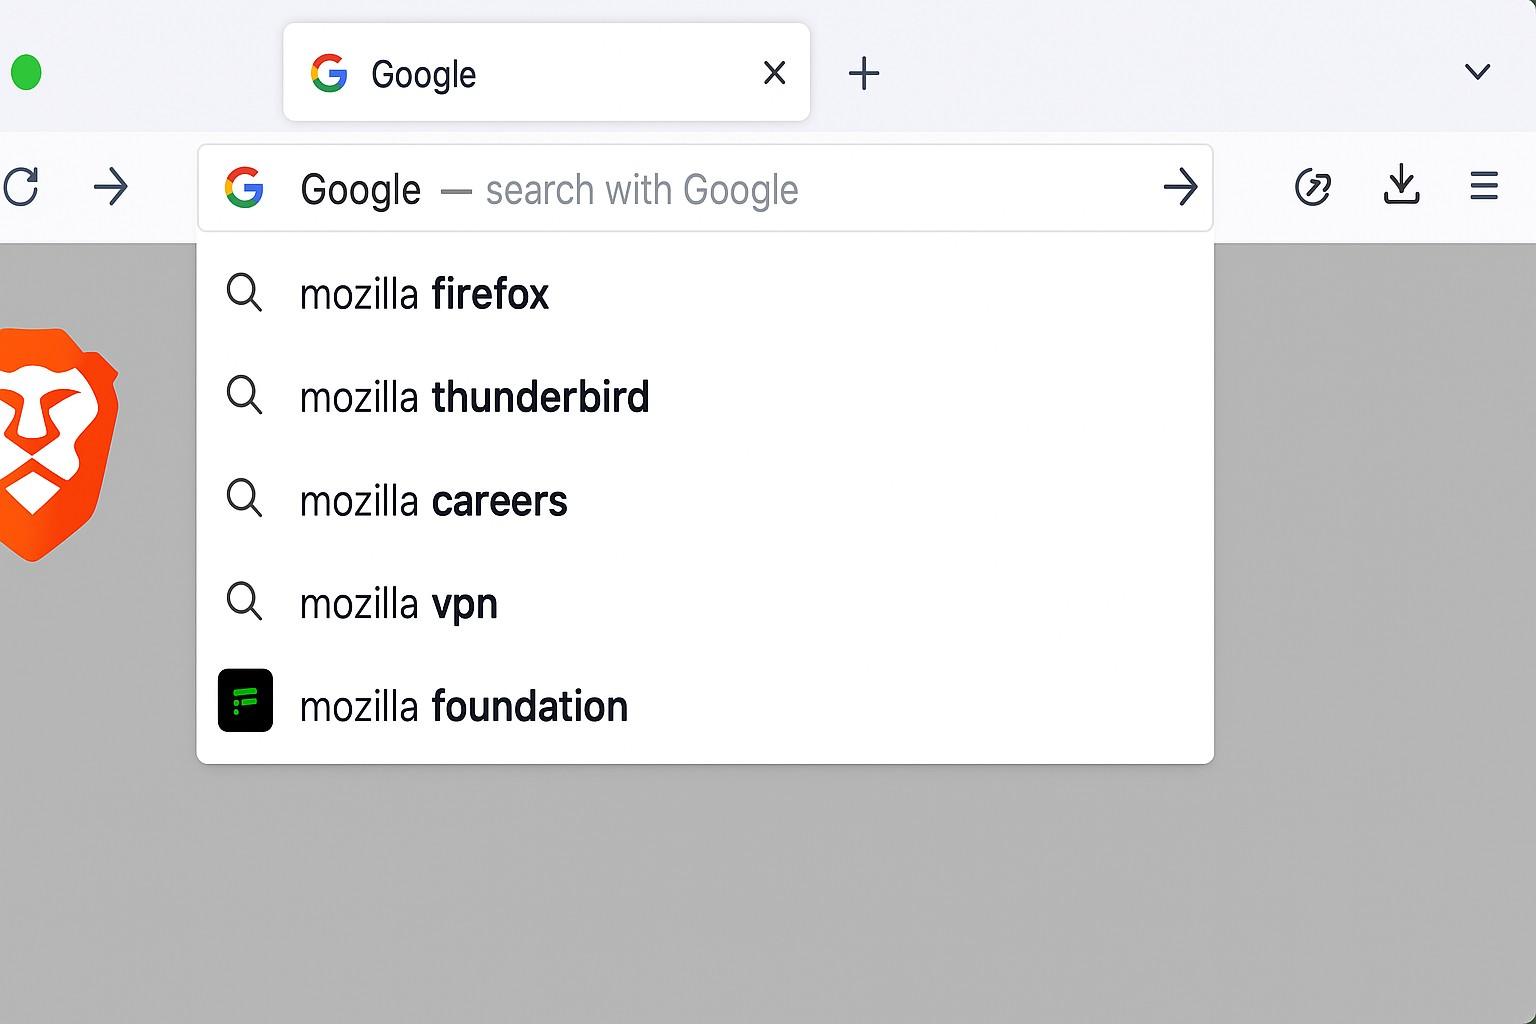The height and width of the screenshot is (1024, 1536).
Task: Click the green window button
Action: point(26,73)
